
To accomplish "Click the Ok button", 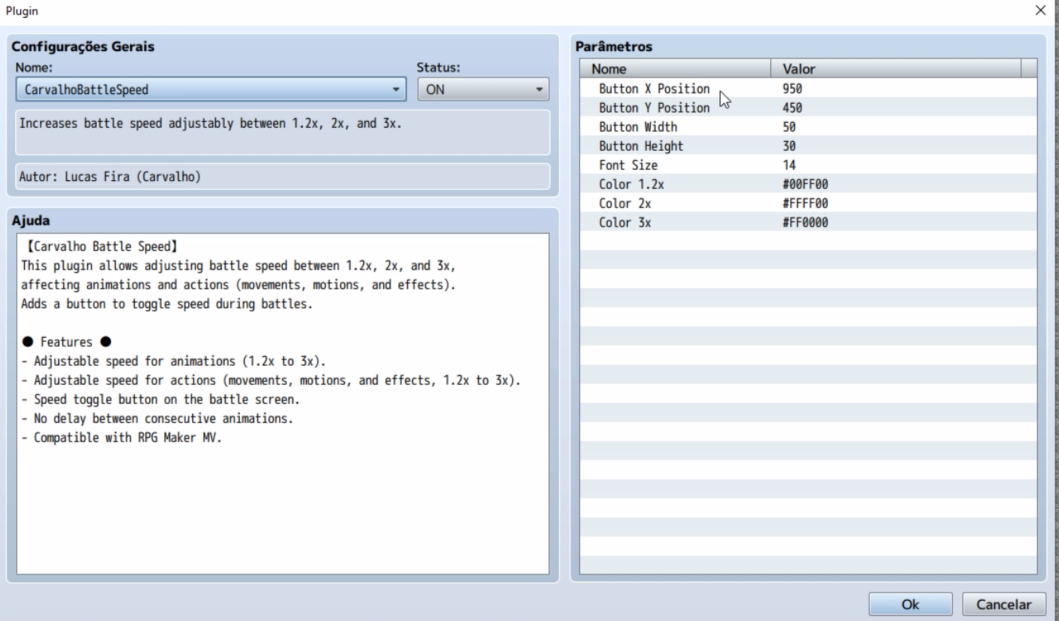I will click(910, 604).
